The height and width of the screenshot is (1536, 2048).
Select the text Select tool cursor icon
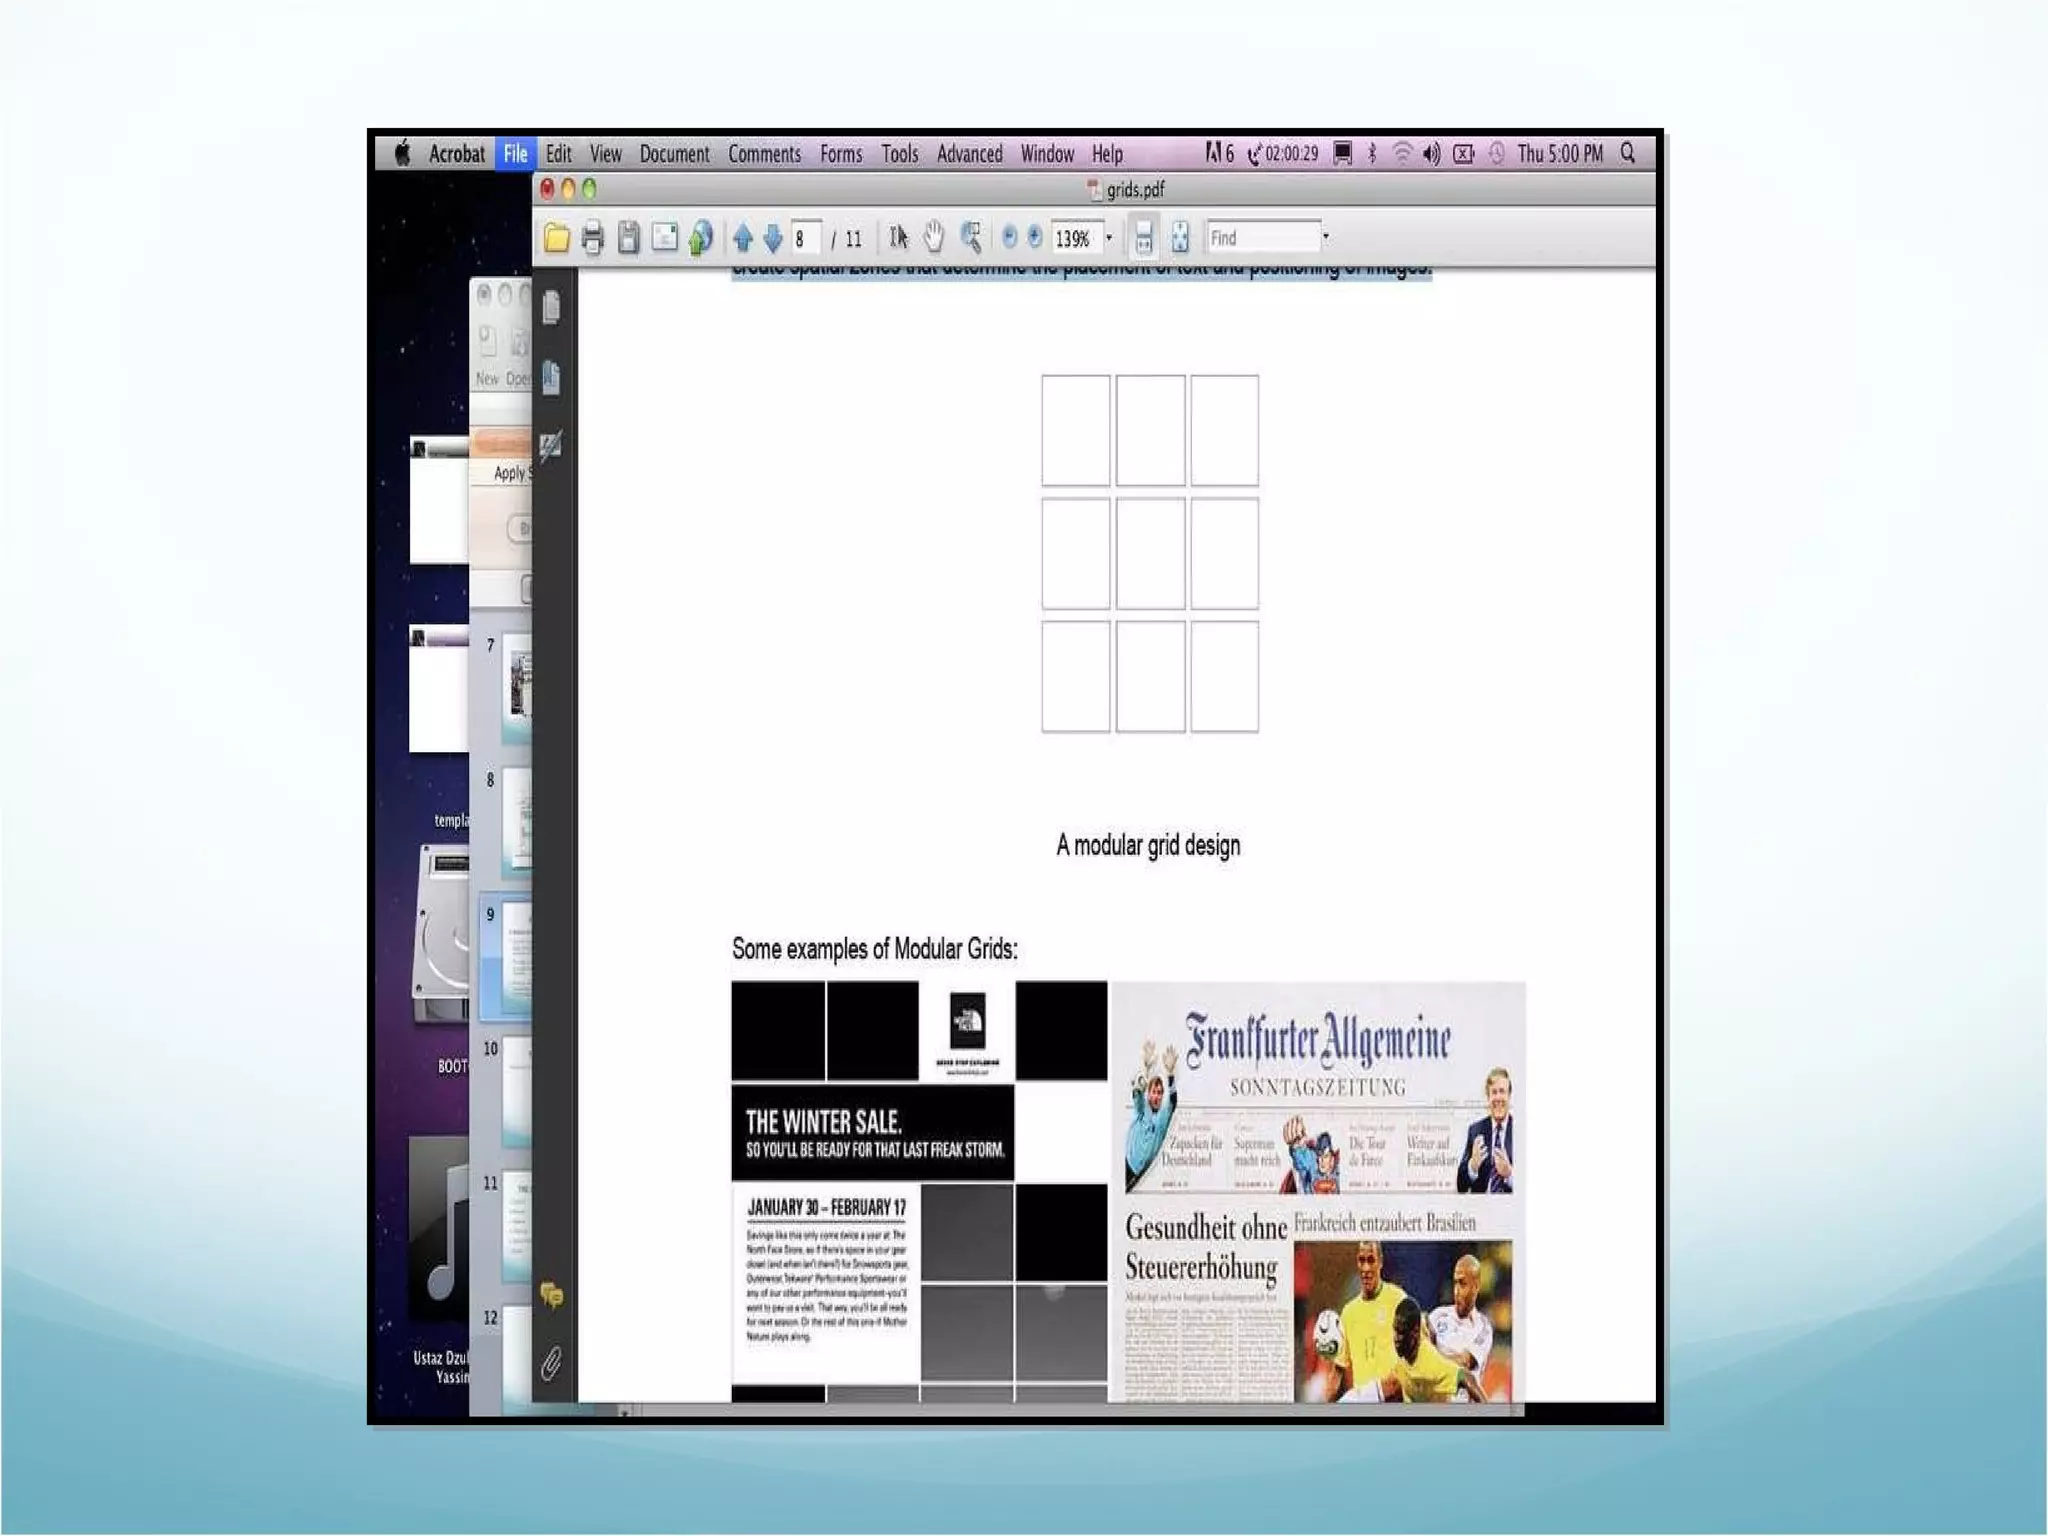[x=898, y=237]
